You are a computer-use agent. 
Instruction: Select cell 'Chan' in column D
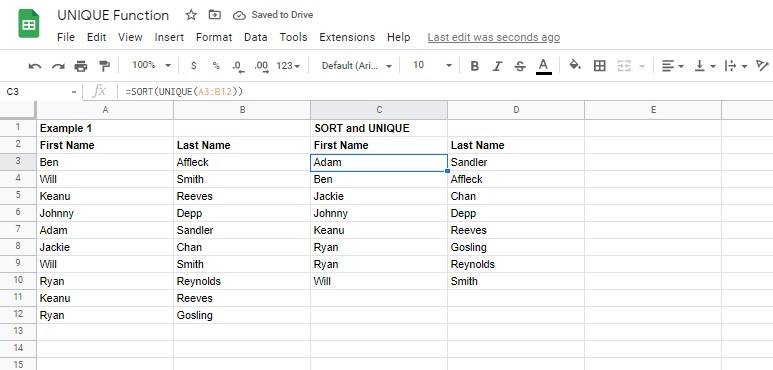[516, 196]
